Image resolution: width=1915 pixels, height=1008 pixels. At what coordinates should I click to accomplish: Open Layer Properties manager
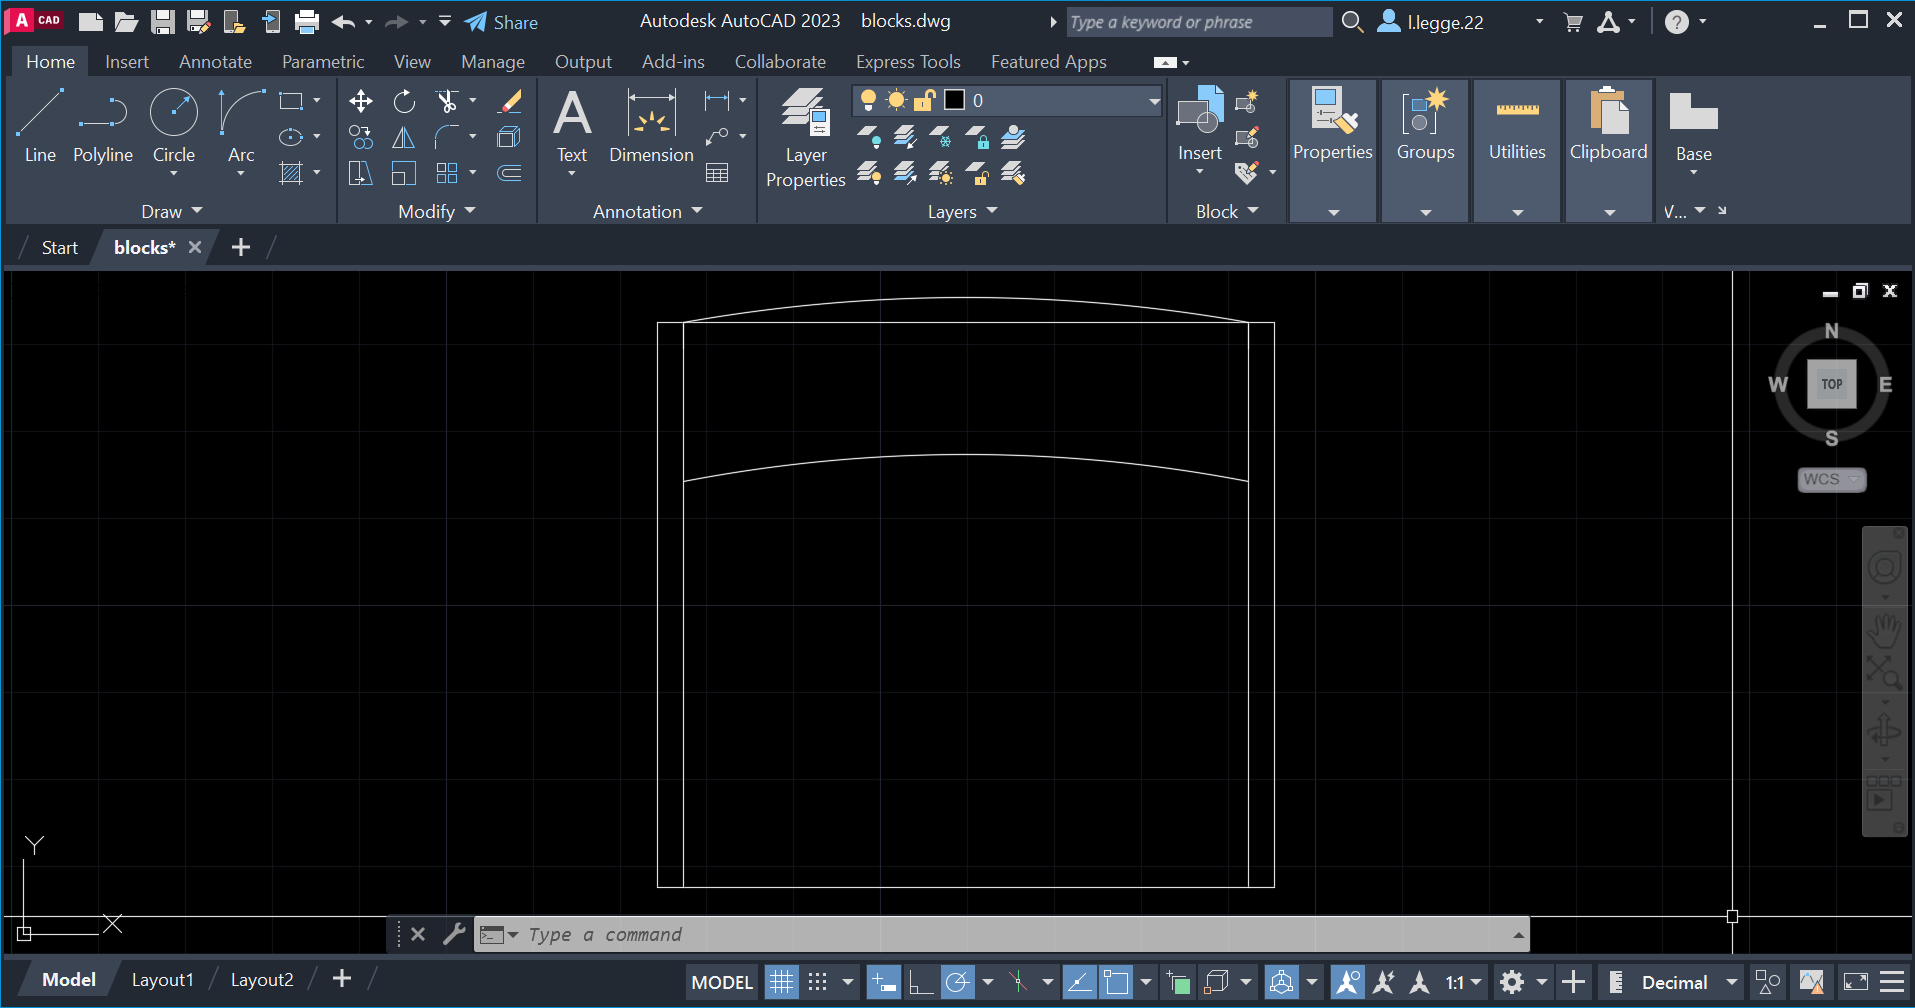[806, 138]
